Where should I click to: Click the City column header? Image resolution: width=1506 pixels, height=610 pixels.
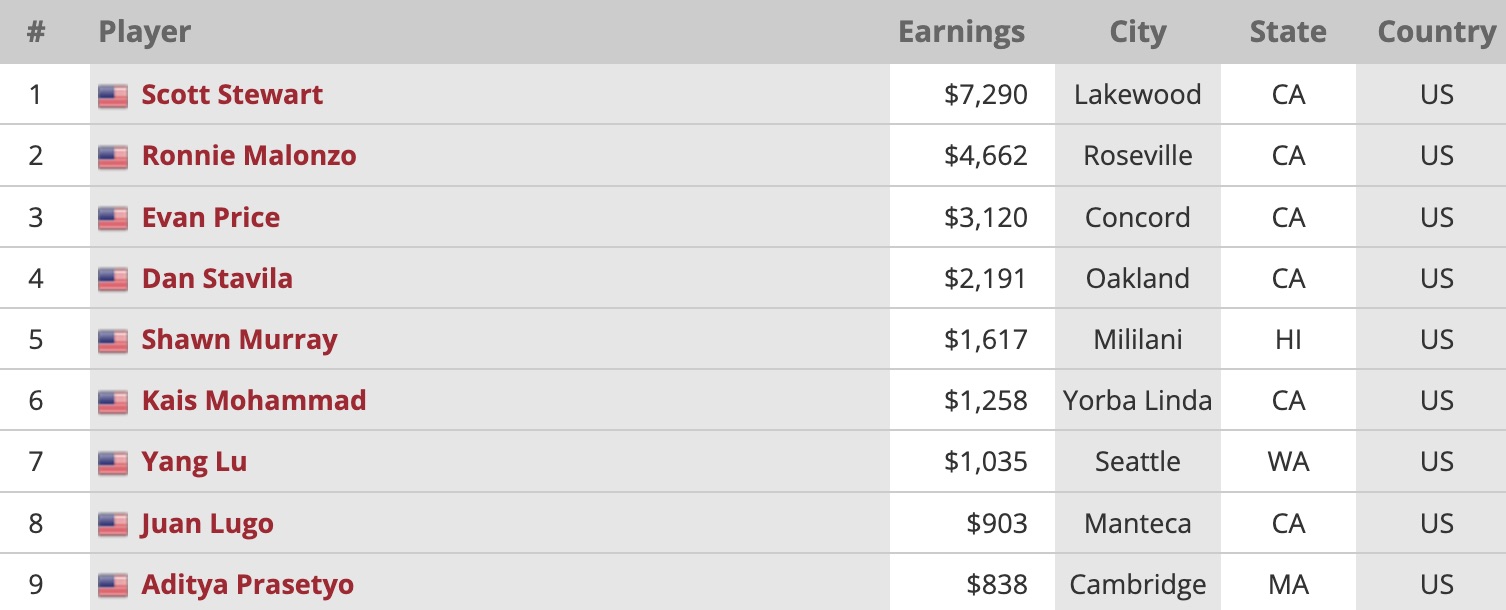[1138, 32]
